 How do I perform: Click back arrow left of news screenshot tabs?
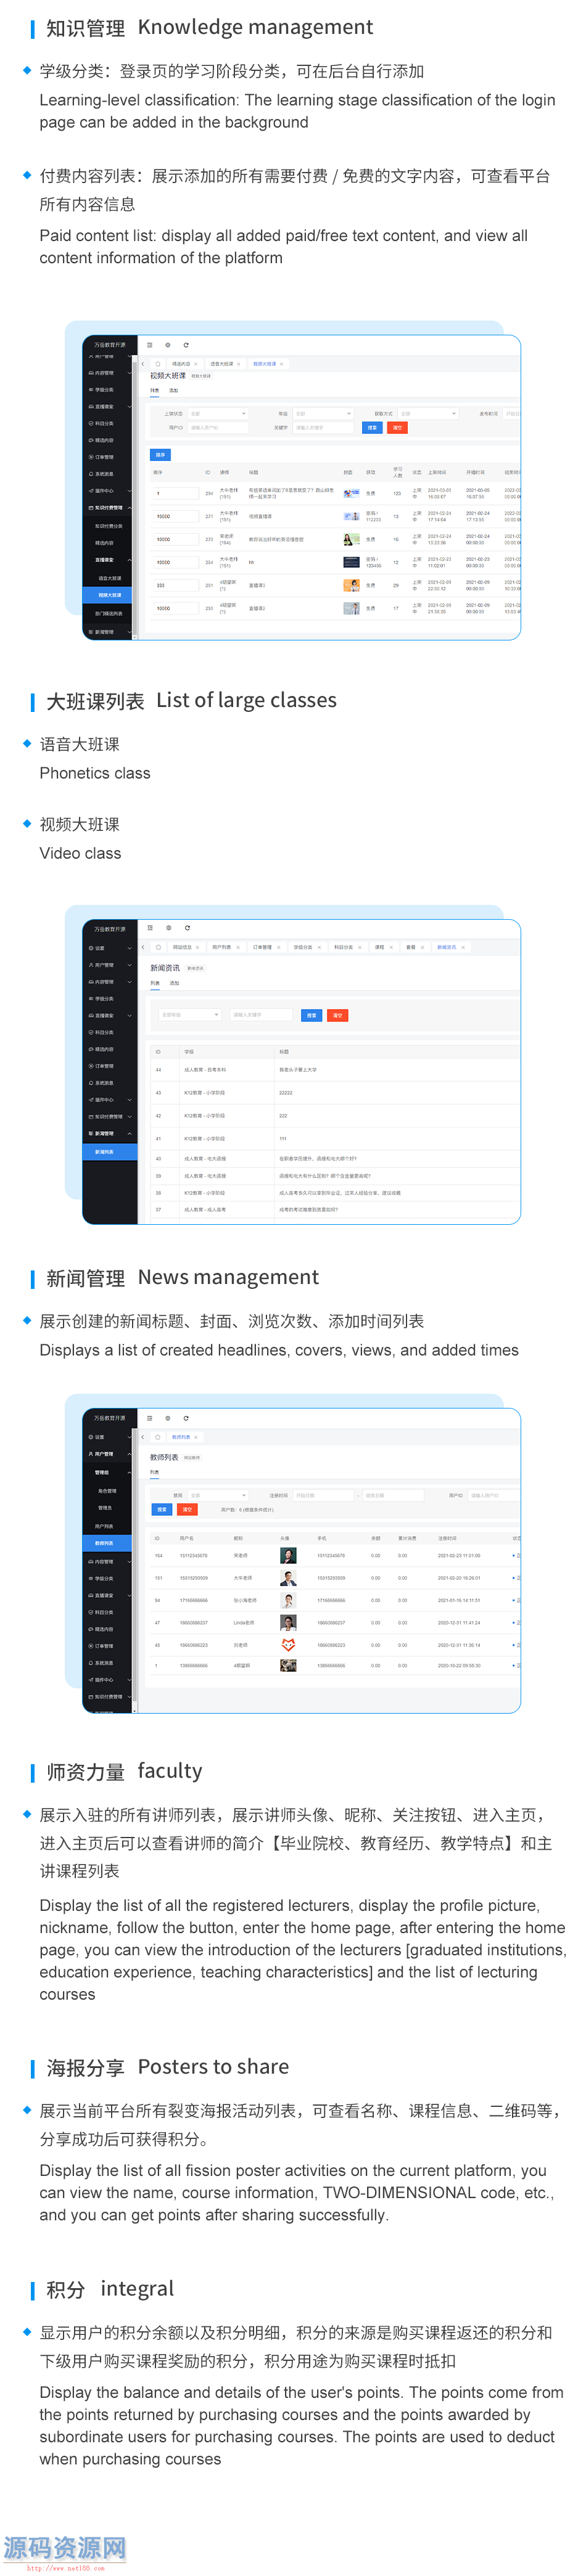(x=143, y=947)
